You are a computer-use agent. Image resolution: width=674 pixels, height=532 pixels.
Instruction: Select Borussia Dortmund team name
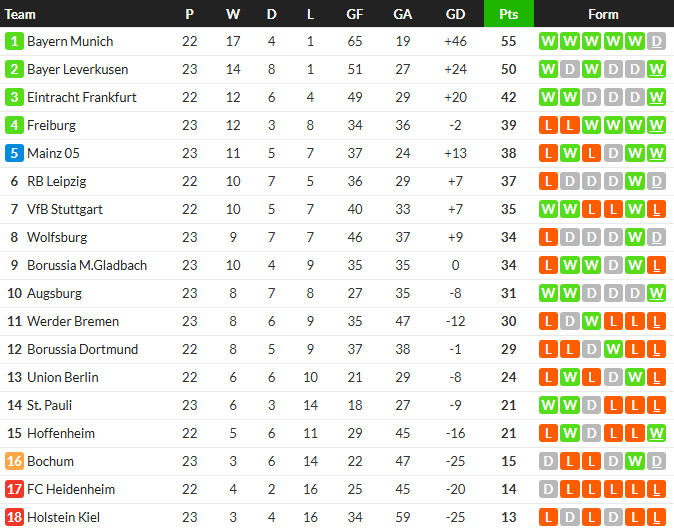pyautogui.click(x=83, y=350)
